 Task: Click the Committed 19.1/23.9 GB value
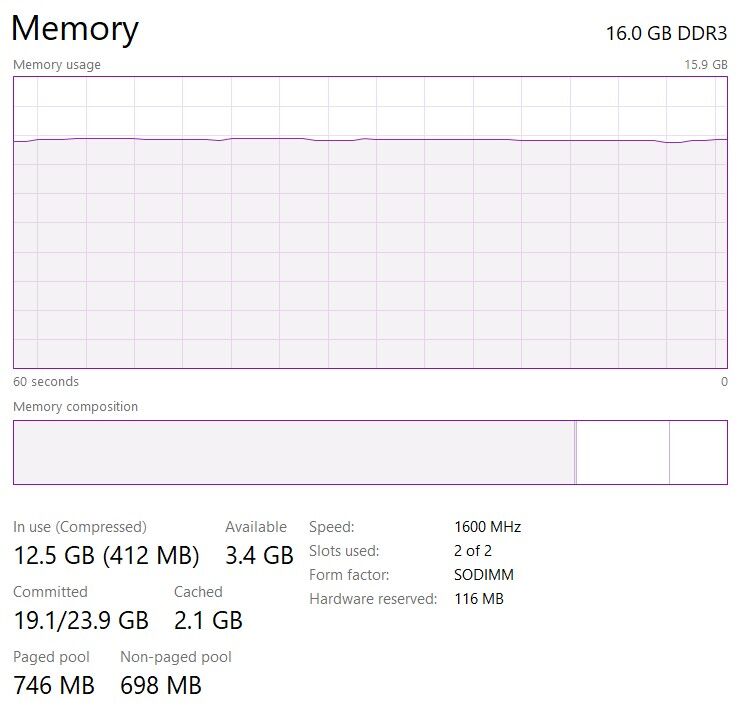click(x=81, y=620)
